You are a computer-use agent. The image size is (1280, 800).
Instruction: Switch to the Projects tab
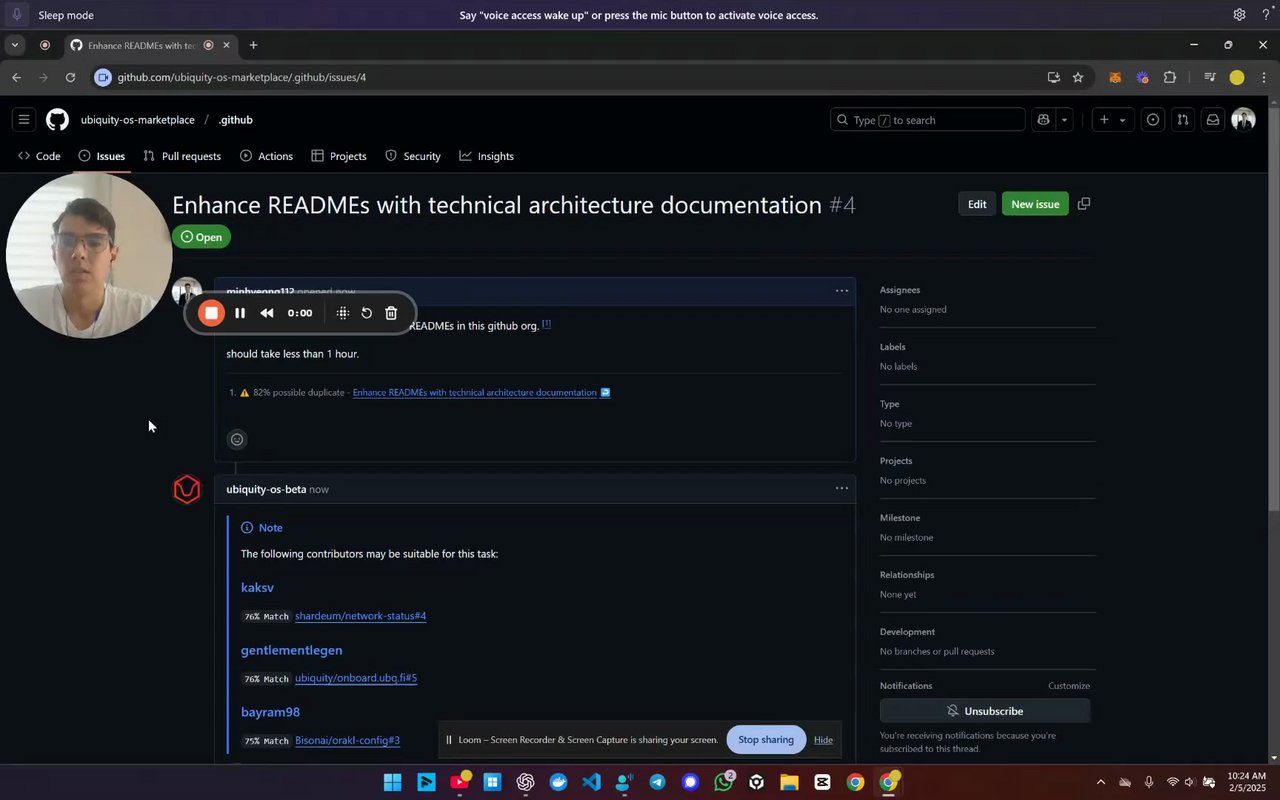[x=339, y=156]
